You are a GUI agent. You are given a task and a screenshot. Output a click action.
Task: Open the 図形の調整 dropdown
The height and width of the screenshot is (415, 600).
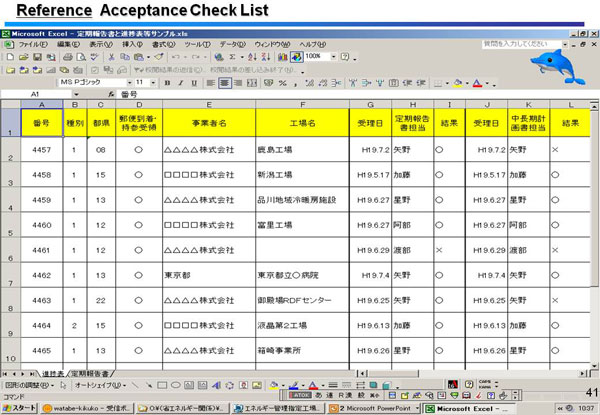(29, 385)
